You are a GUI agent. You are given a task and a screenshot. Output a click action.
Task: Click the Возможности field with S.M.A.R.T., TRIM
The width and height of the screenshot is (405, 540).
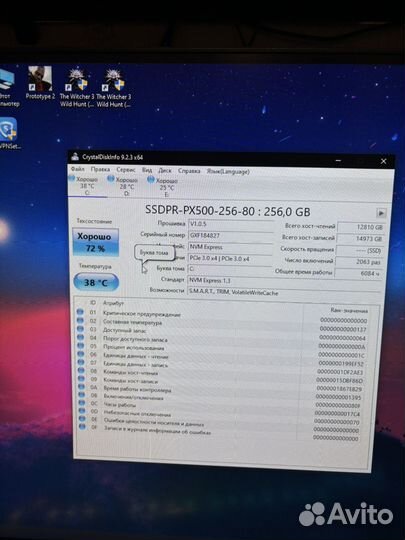point(284,292)
